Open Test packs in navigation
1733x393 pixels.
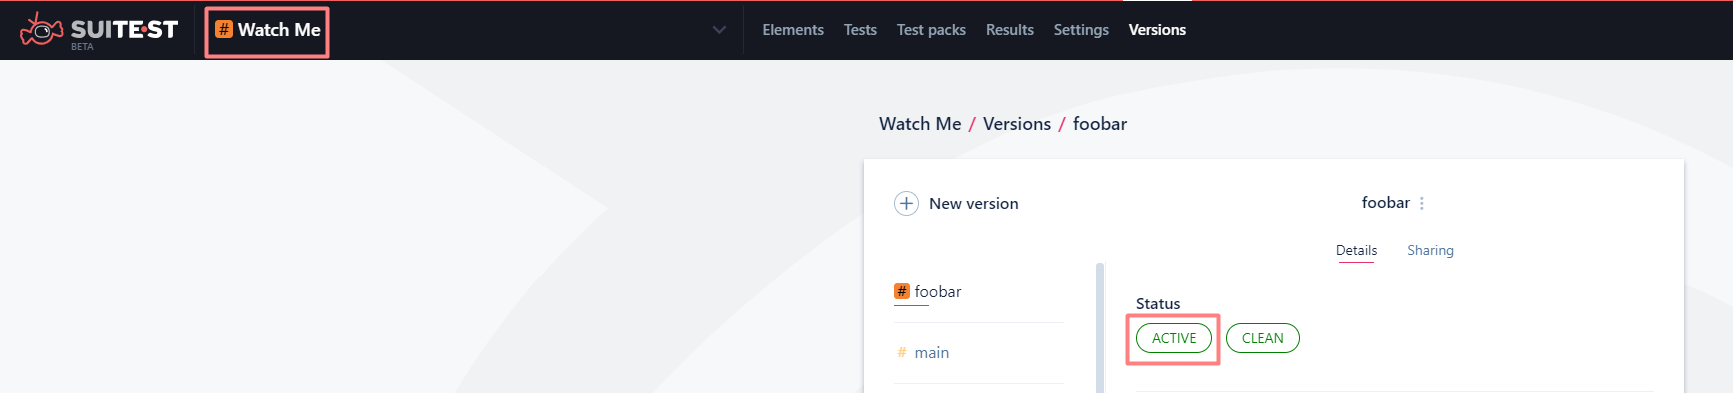point(931,30)
